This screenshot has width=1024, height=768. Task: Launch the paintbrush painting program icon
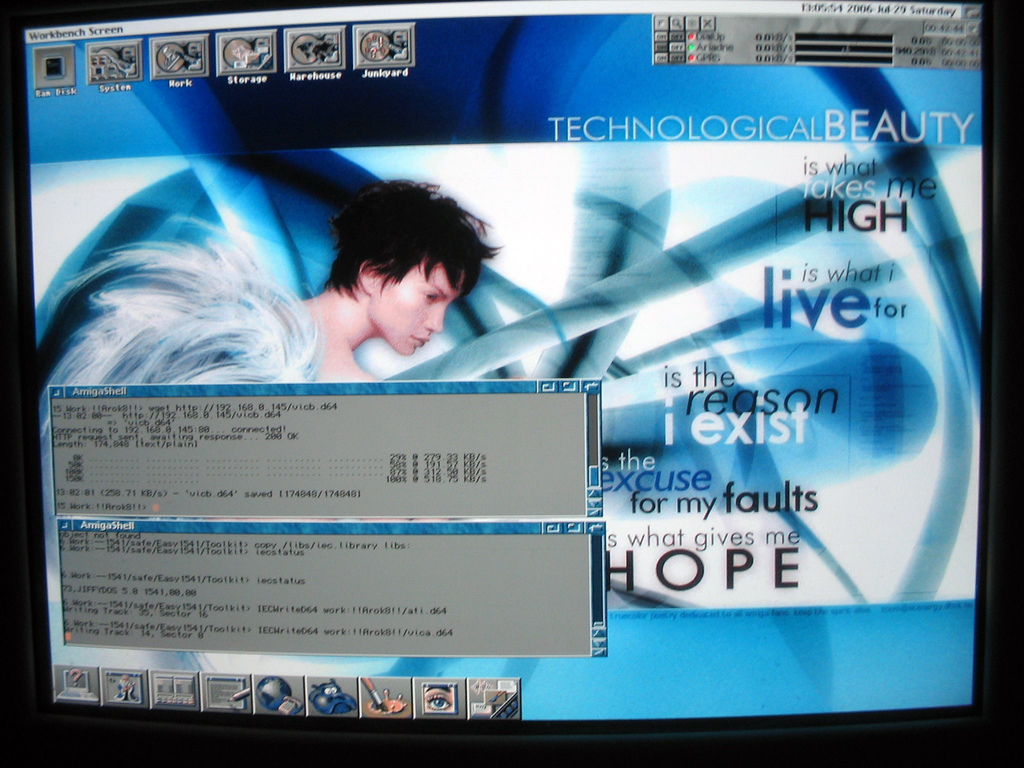click(385, 697)
